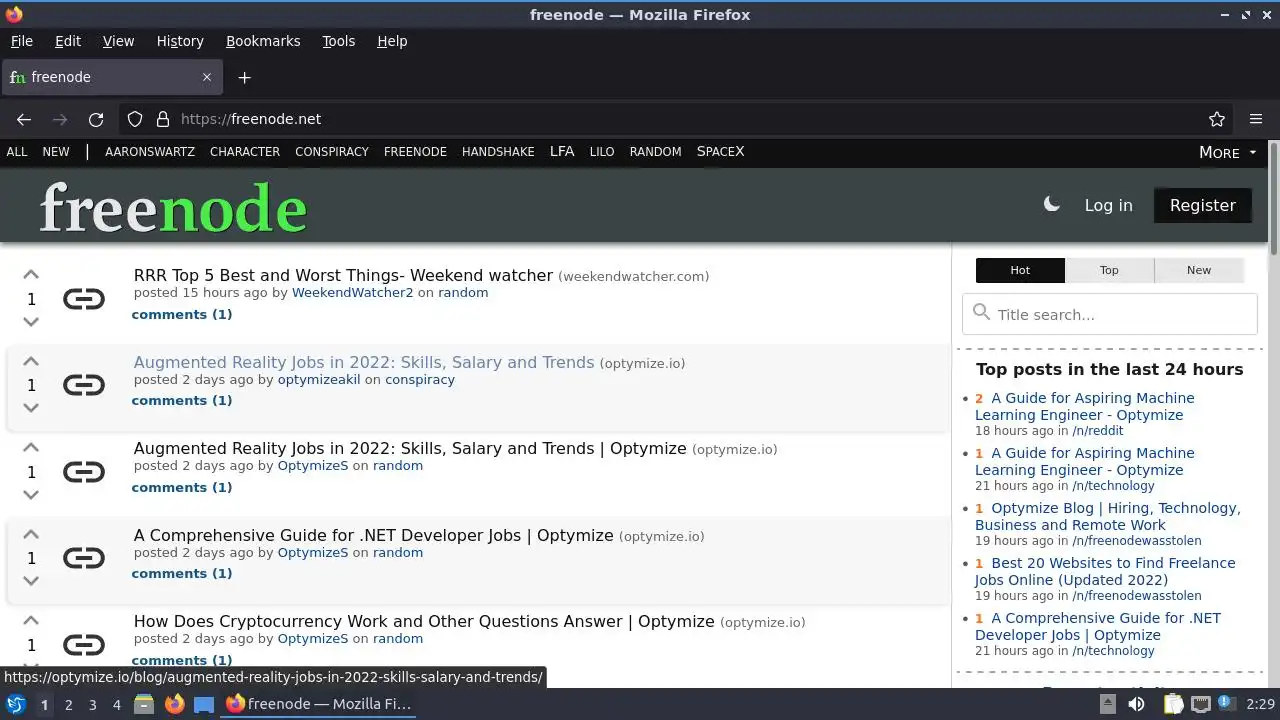Screen dimensions: 1280x720
Task: Click link icon of .NET Developer Jobs post
Action: click(x=84, y=558)
